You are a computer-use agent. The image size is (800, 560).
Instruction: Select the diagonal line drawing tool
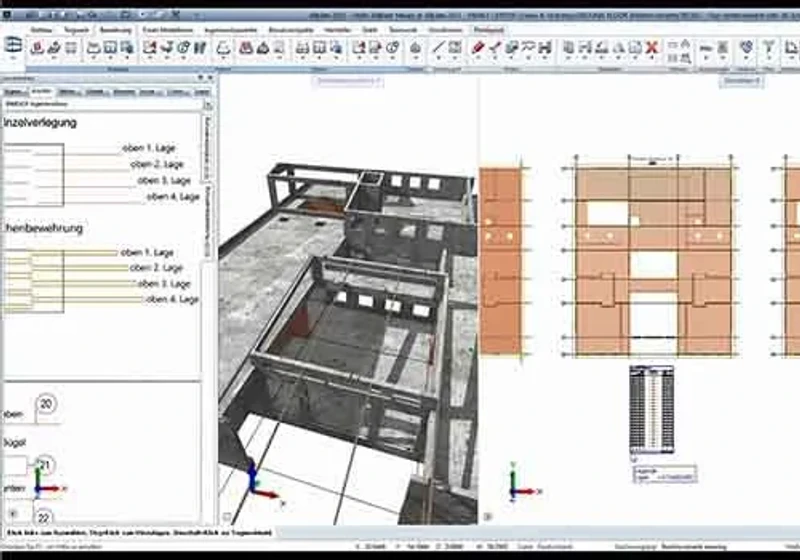[438, 47]
